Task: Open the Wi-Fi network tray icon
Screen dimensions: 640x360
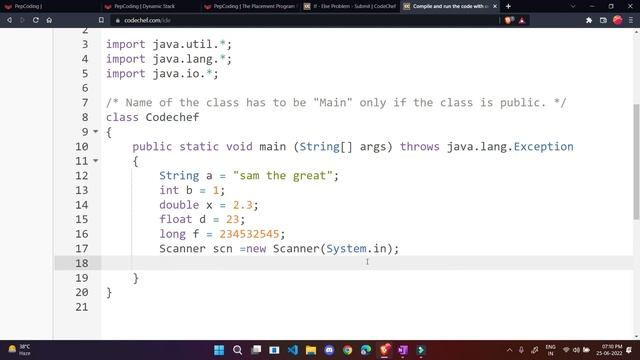Action: coord(566,350)
